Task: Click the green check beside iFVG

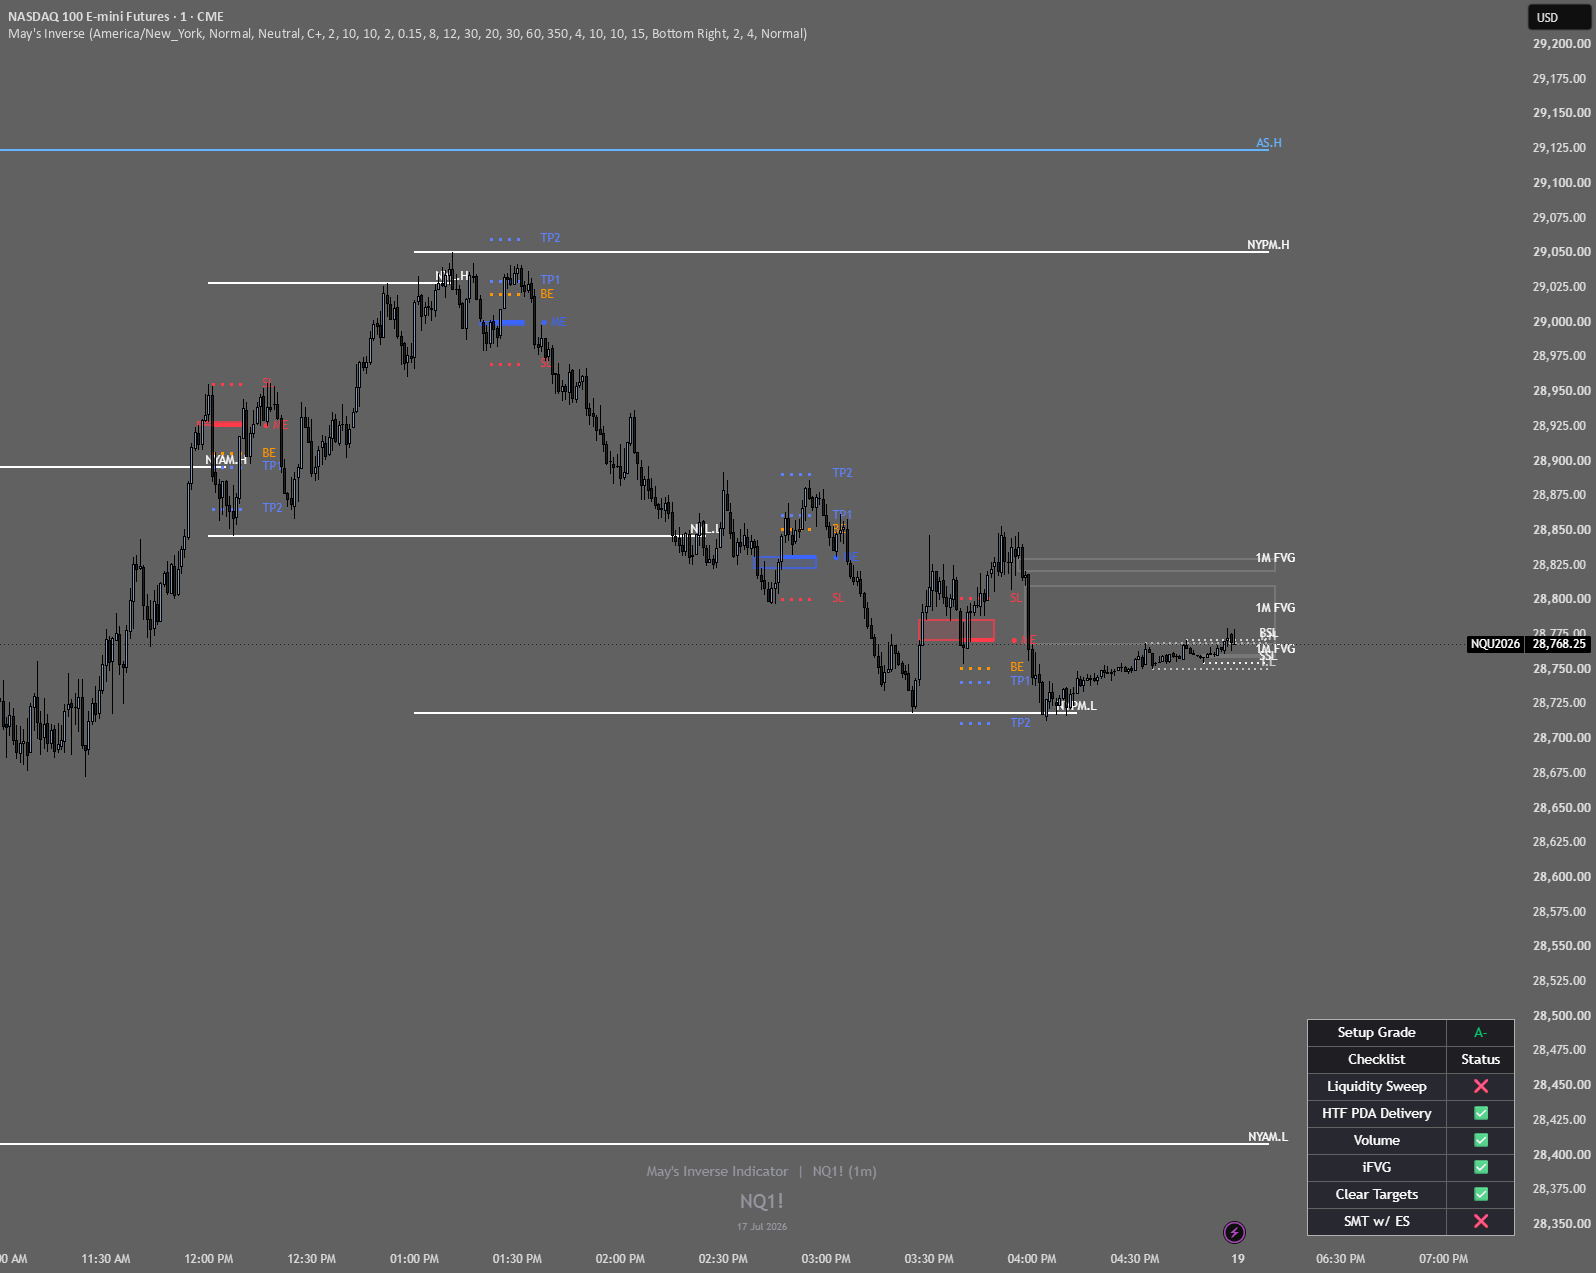Action: click(1481, 1168)
